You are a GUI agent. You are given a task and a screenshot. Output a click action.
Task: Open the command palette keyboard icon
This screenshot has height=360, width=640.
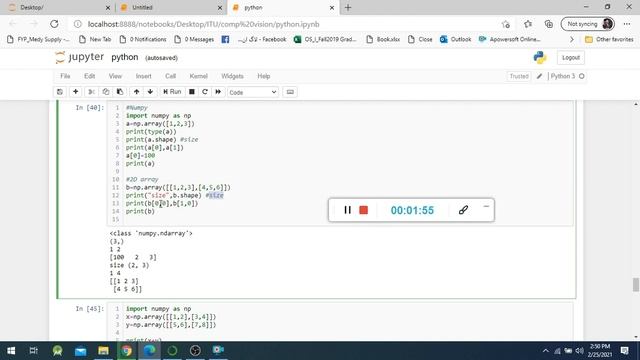pos(290,92)
